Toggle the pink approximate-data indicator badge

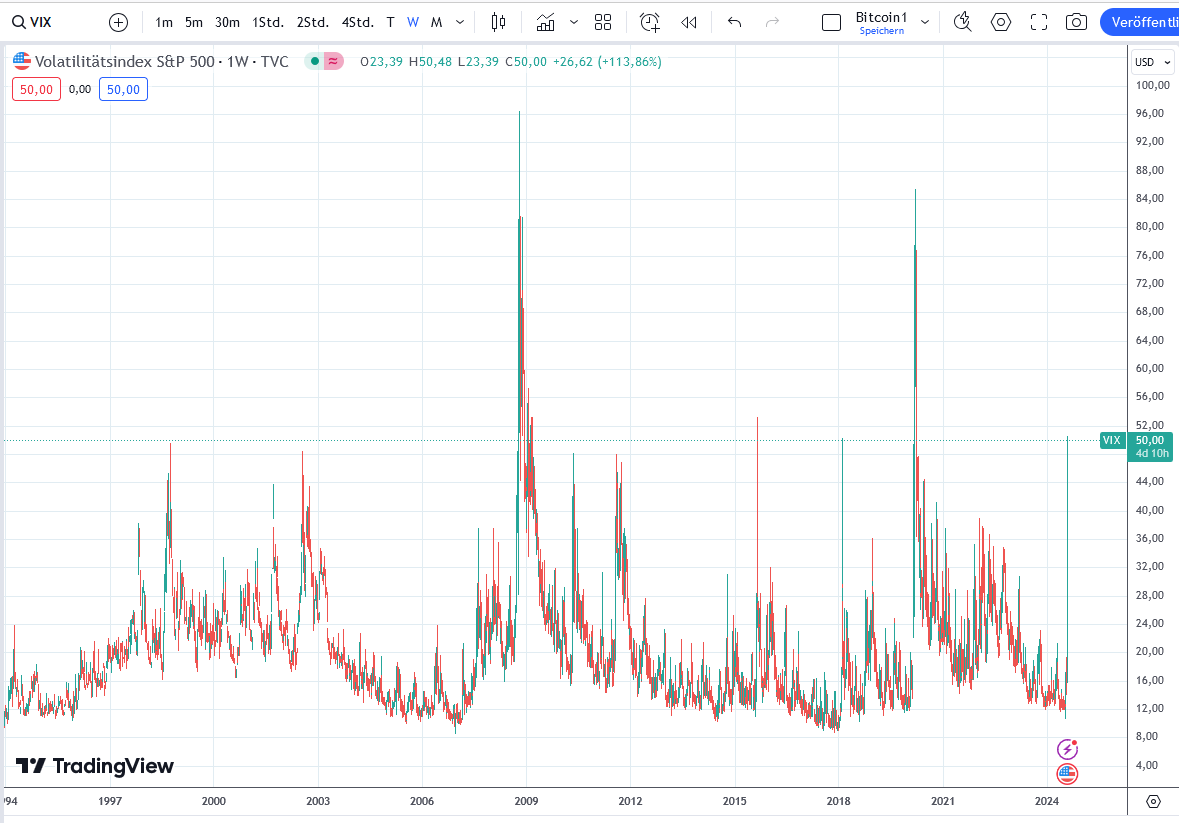tap(334, 62)
